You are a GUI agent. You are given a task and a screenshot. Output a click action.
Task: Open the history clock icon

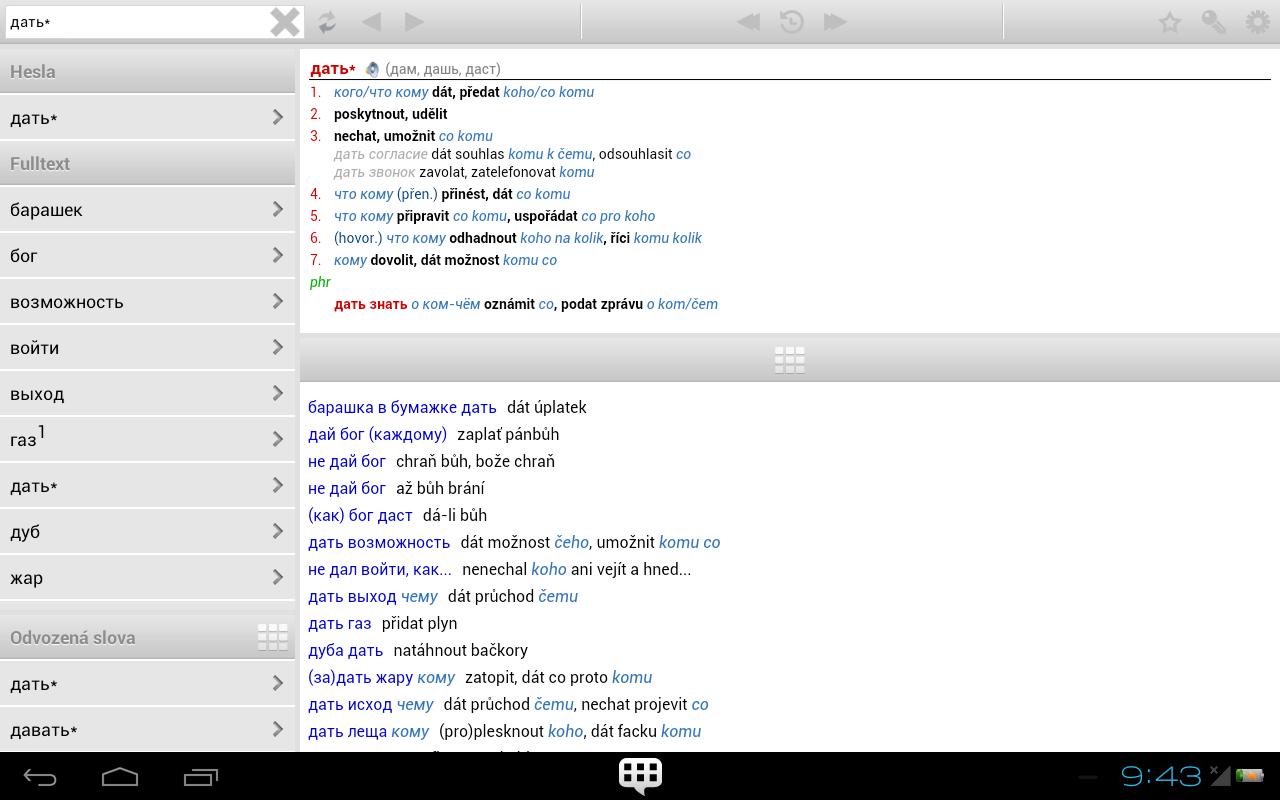click(791, 21)
